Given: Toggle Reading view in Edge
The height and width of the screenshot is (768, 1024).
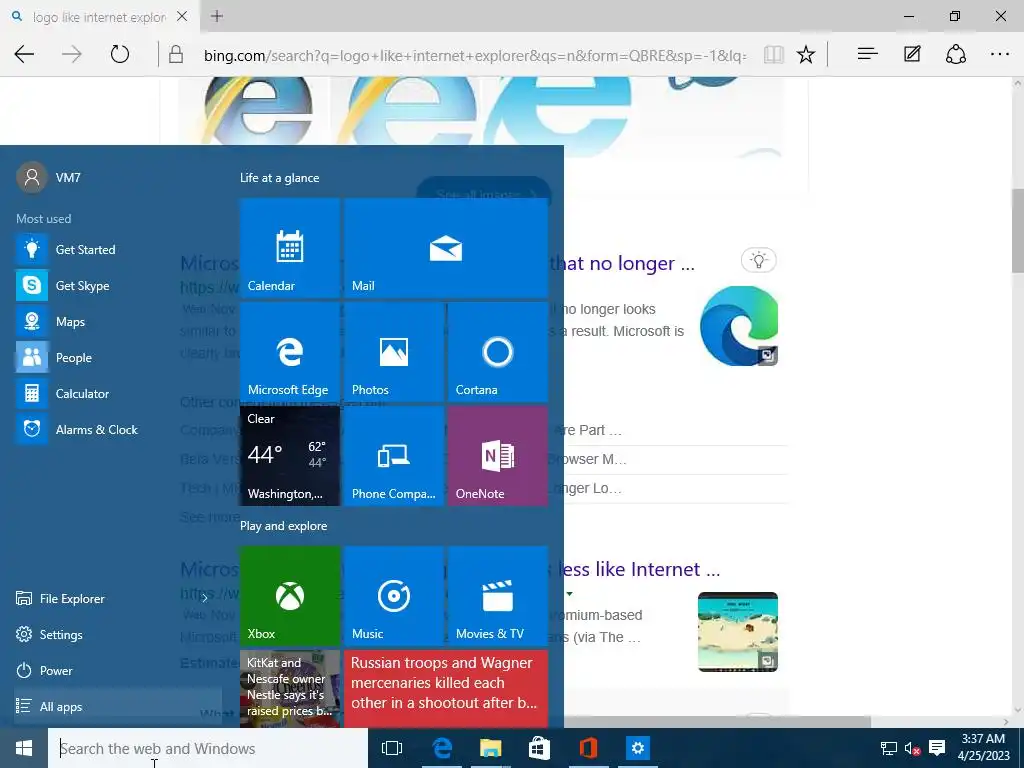Looking at the screenshot, I should click(774, 54).
